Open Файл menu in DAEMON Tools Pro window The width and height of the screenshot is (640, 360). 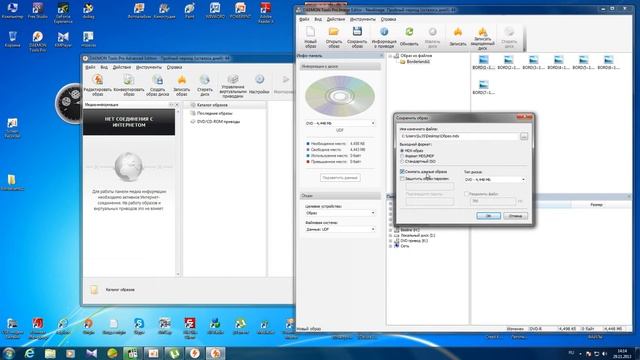pyautogui.click(x=91, y=67)
